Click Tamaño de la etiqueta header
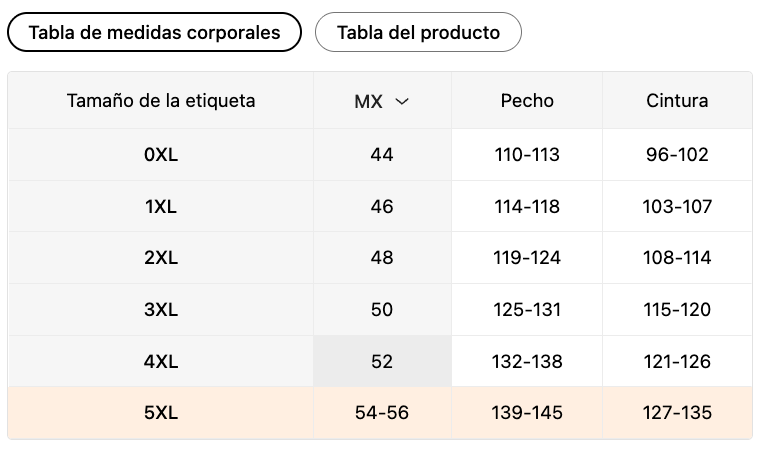 tap(161, 100)
